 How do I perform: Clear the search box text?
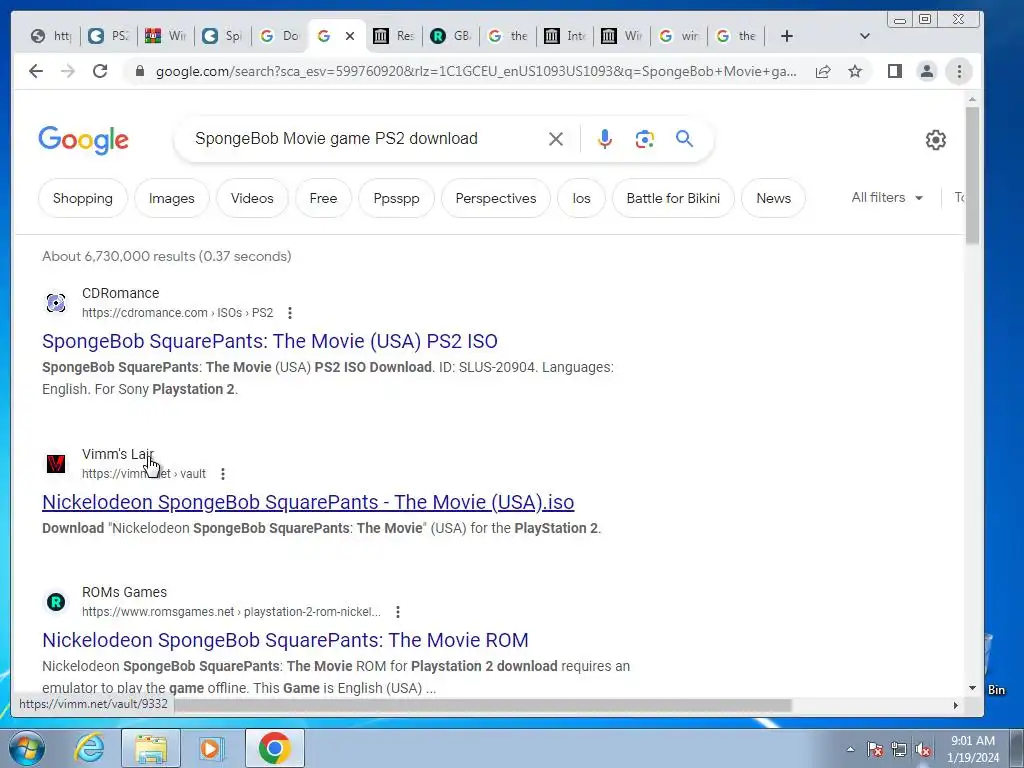(x=556, y=139)
